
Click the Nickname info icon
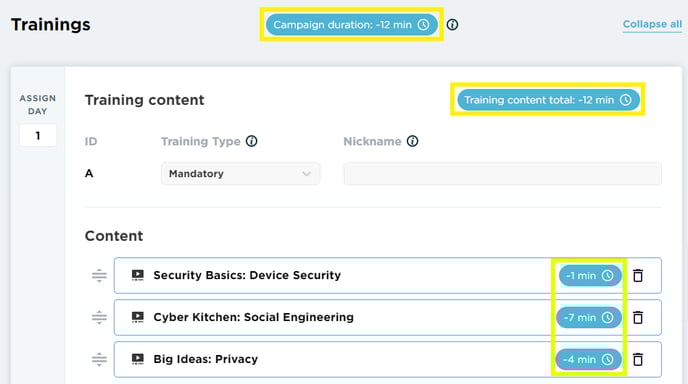412,141
